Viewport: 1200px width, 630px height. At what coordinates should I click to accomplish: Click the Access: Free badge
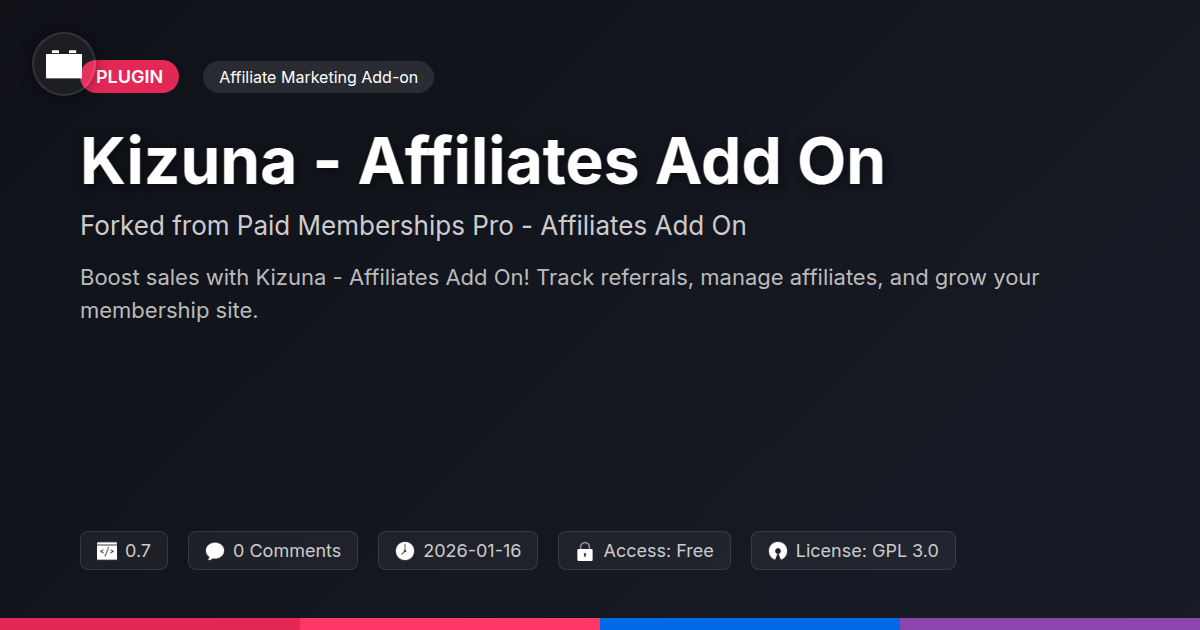point(645,551)
